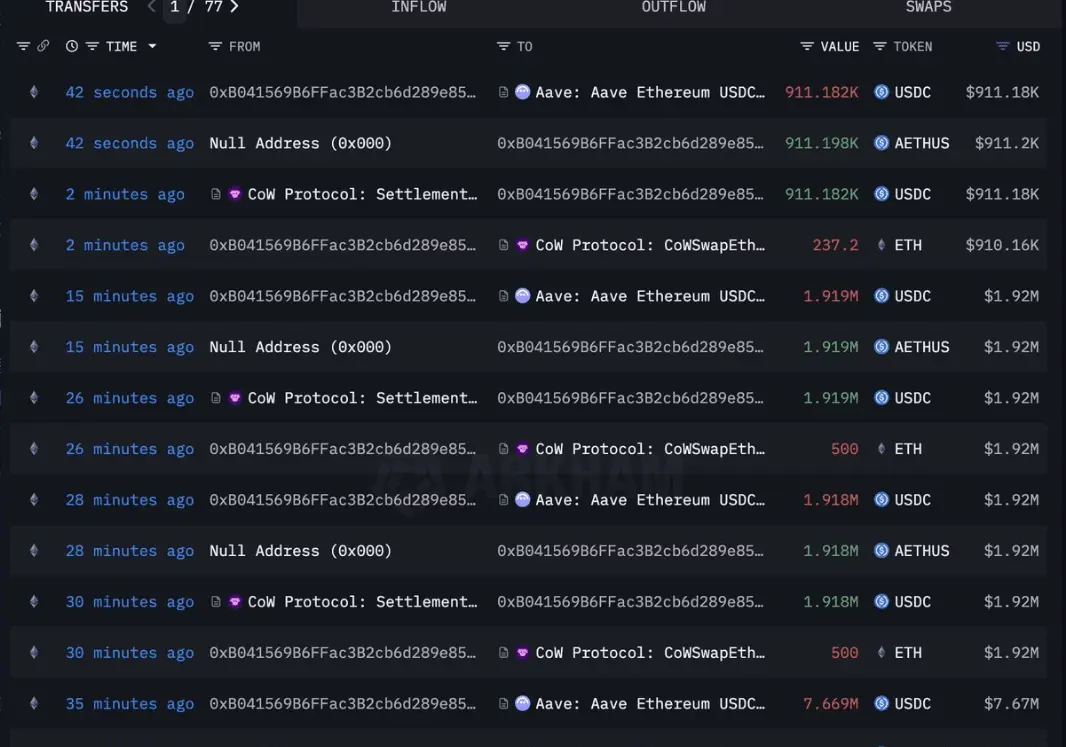
Task: Open the TOKEN column filter
Action: (x=880, y=46)
